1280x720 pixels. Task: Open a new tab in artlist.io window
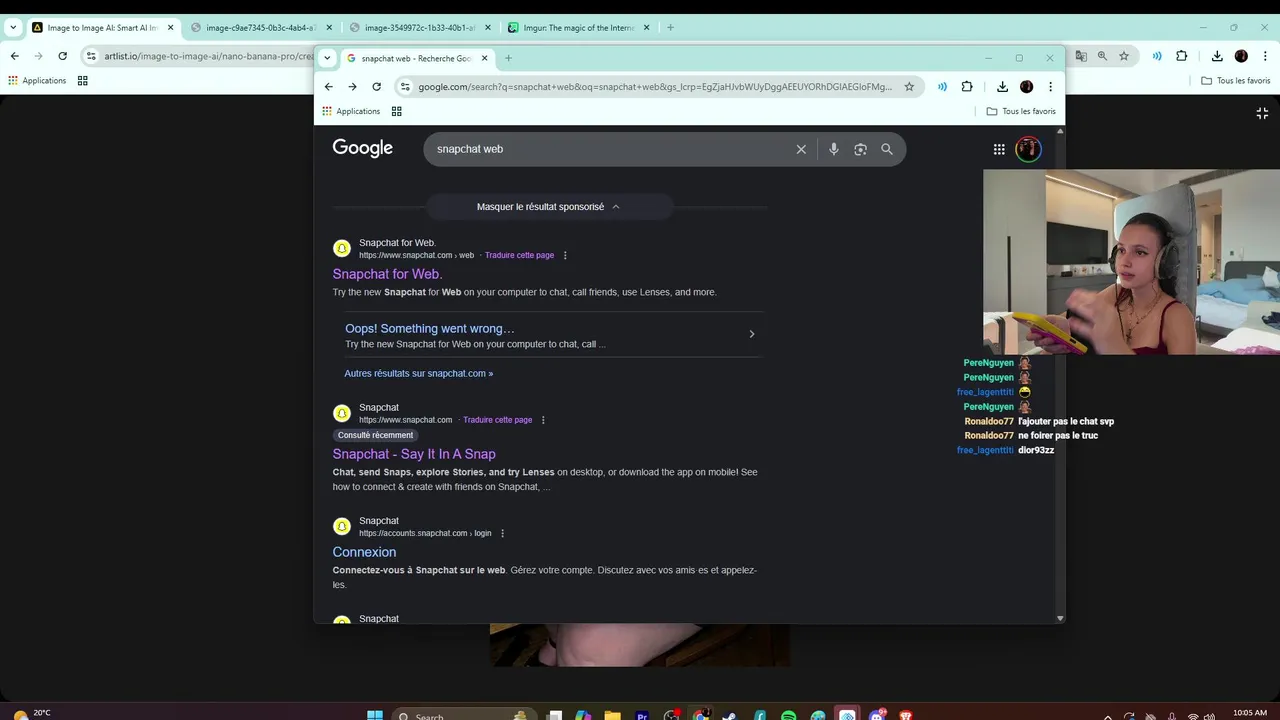coord(670,27)
